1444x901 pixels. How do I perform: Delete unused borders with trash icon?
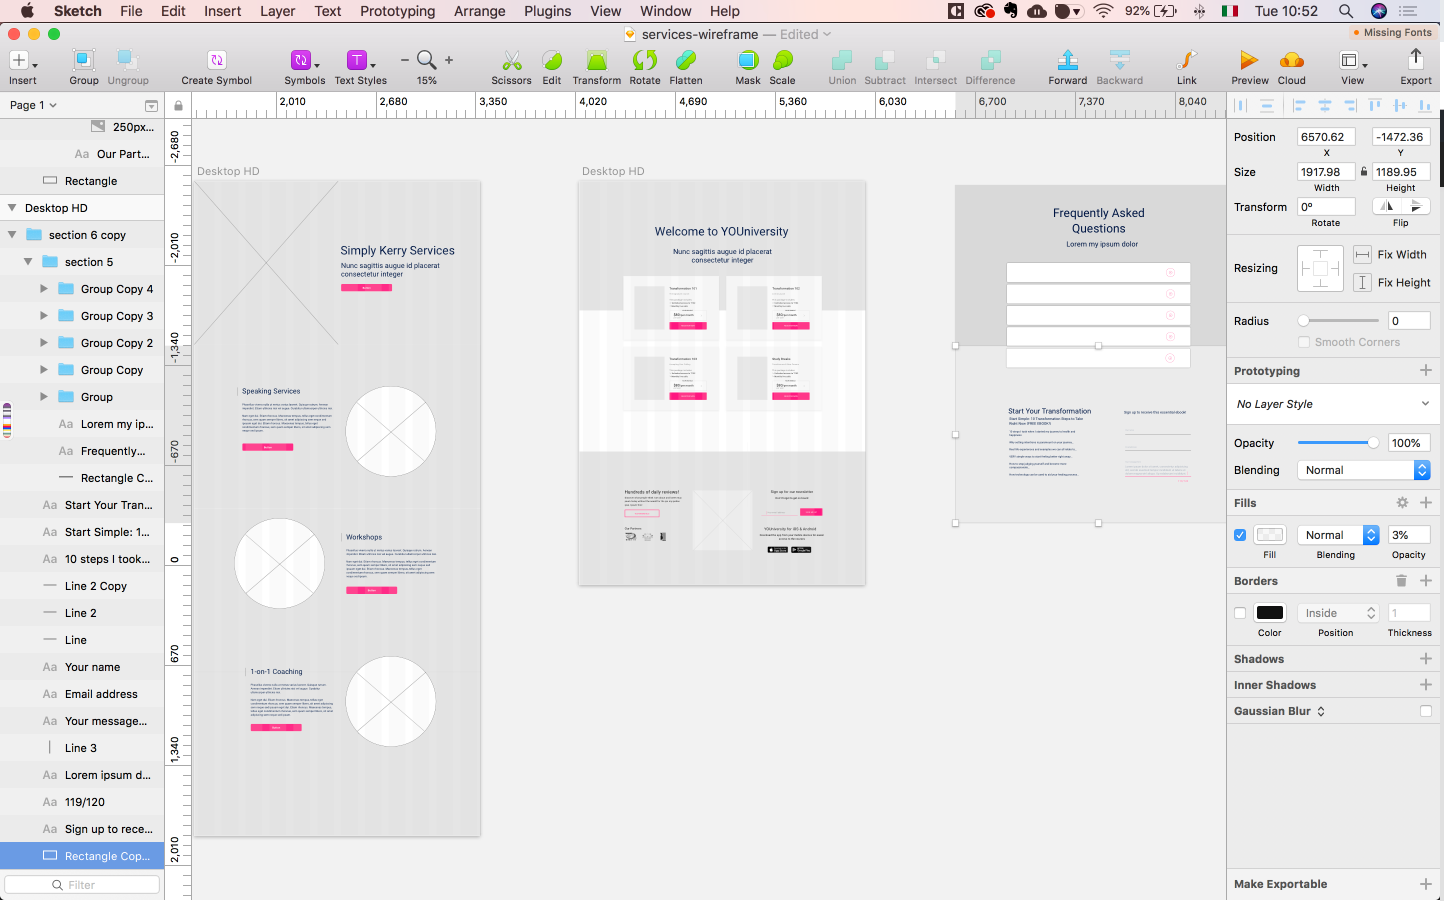click(1401, 581)
